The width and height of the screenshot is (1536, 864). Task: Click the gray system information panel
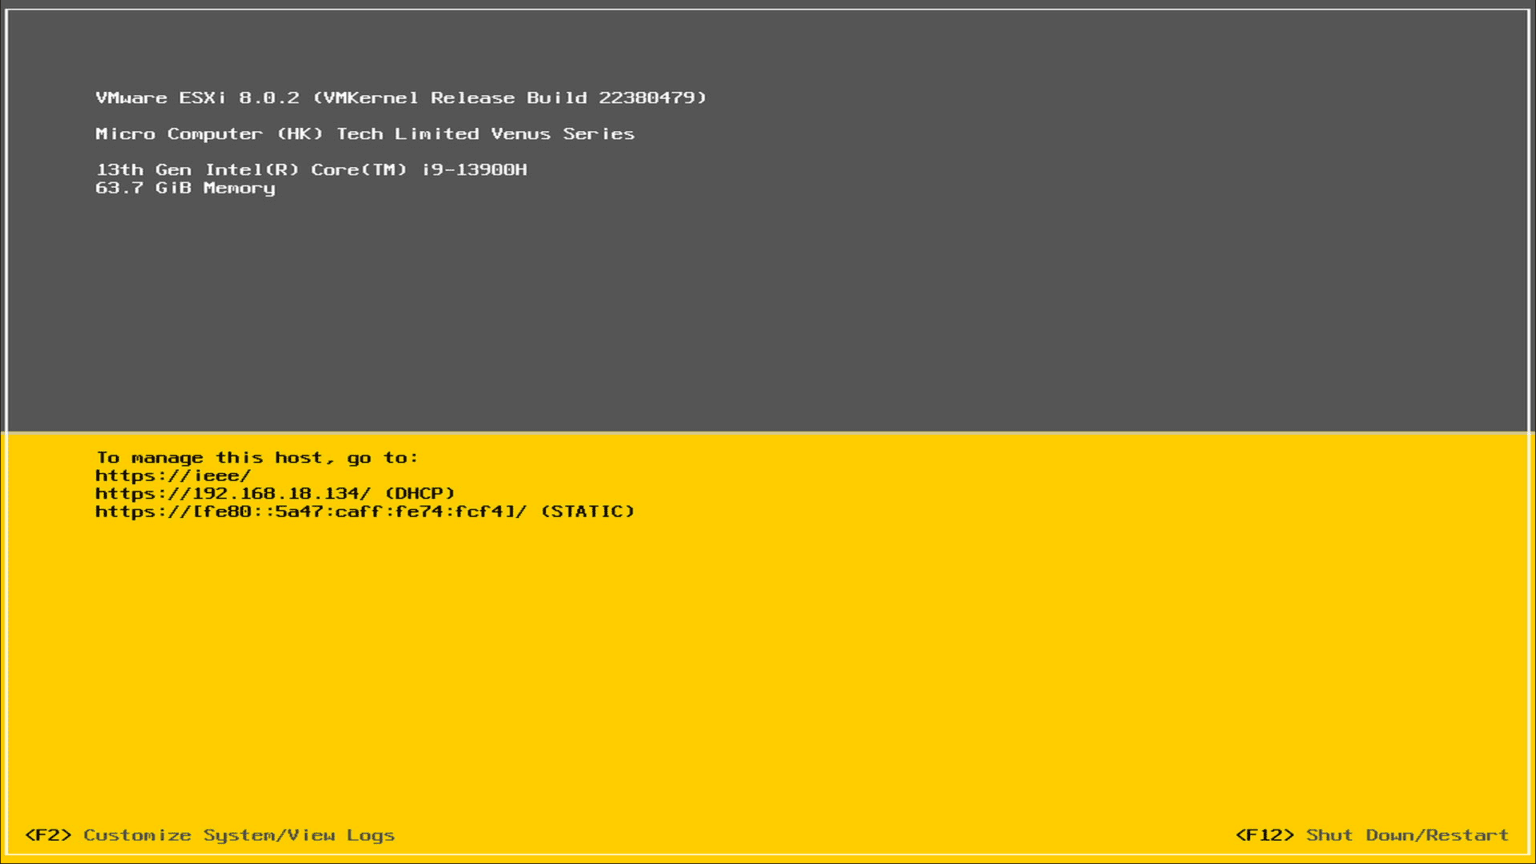coord(768,300)
